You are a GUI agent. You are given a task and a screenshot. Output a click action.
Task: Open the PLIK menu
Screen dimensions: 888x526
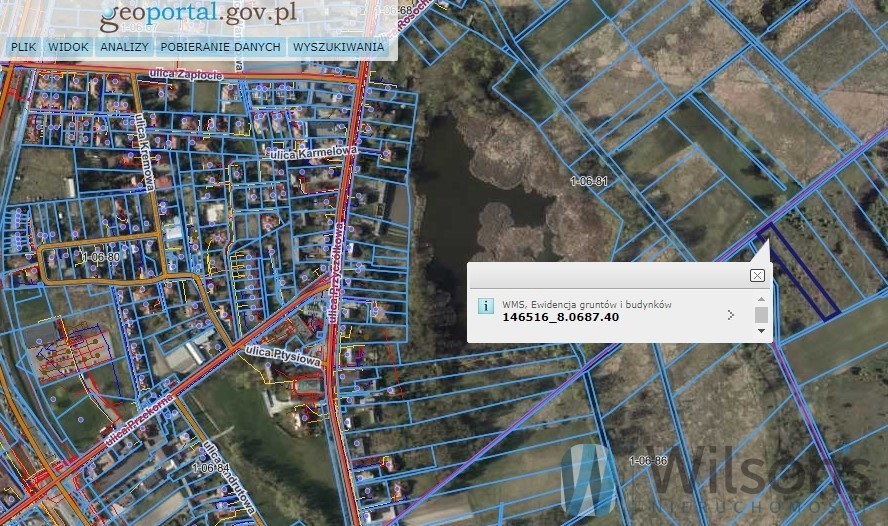click(x=23, y=47)
